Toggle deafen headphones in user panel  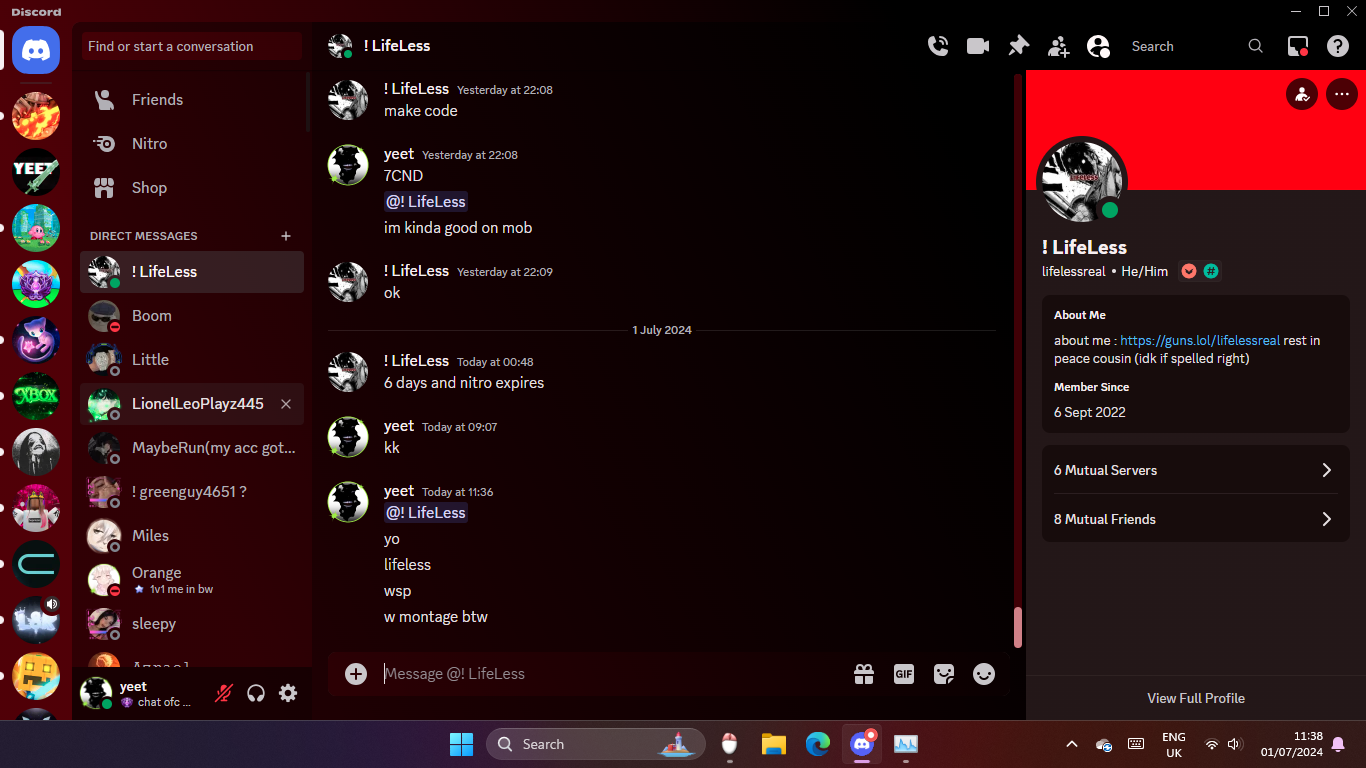pos(256,693)
